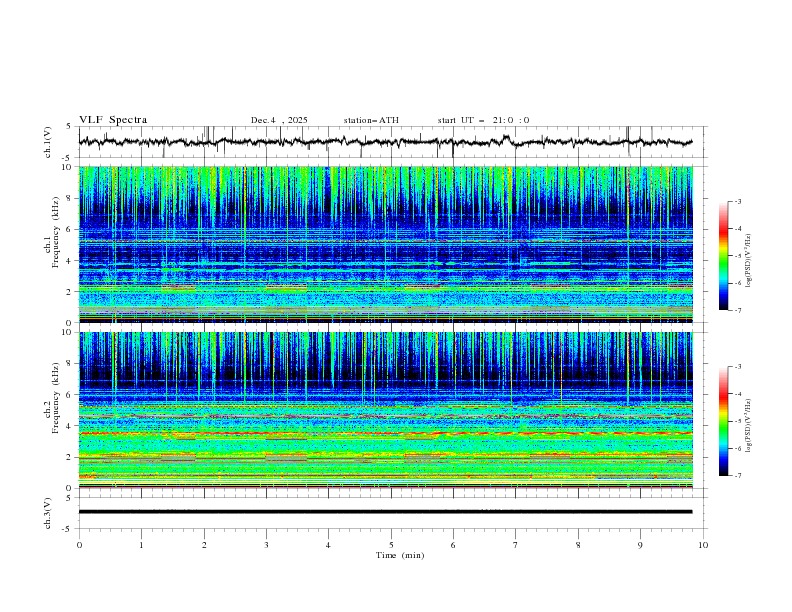Click time axis tick label '9'
Image resolution: width=792 pixels, height=612 pixels.
pyautogui.click(x=640, y=545)
